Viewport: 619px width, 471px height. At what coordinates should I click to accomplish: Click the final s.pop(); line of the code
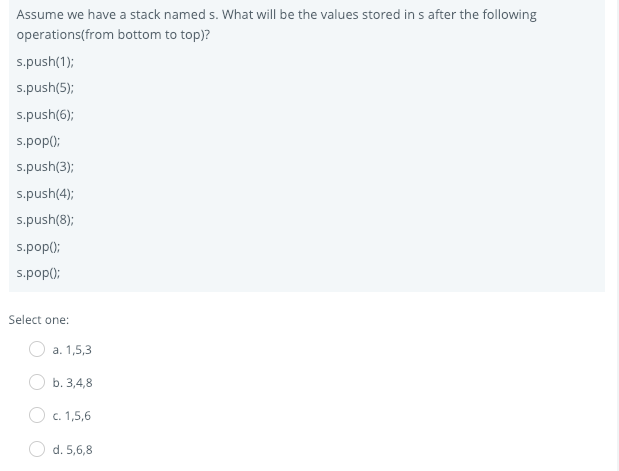[x=38, y=273]
